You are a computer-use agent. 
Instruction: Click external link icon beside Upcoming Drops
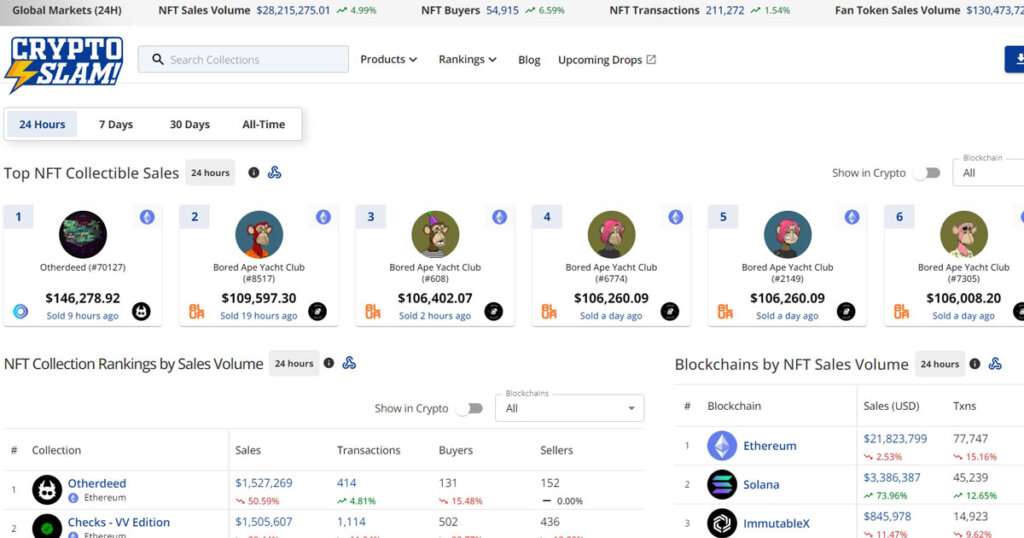[x=651, y=59]
